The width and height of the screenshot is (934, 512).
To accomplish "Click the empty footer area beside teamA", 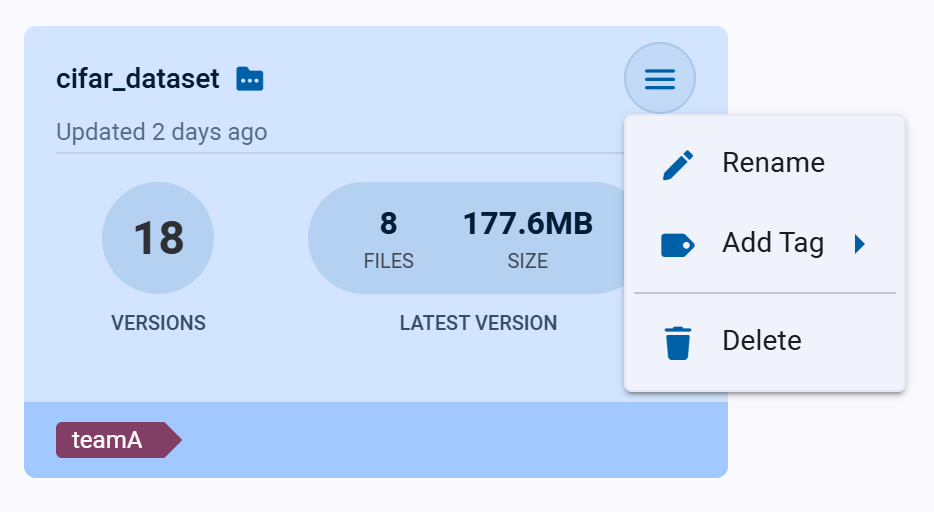I will click(450, 440).
